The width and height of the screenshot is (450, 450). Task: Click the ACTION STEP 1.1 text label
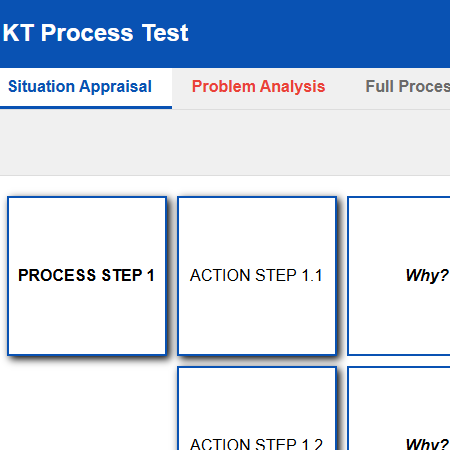[256, 275]
